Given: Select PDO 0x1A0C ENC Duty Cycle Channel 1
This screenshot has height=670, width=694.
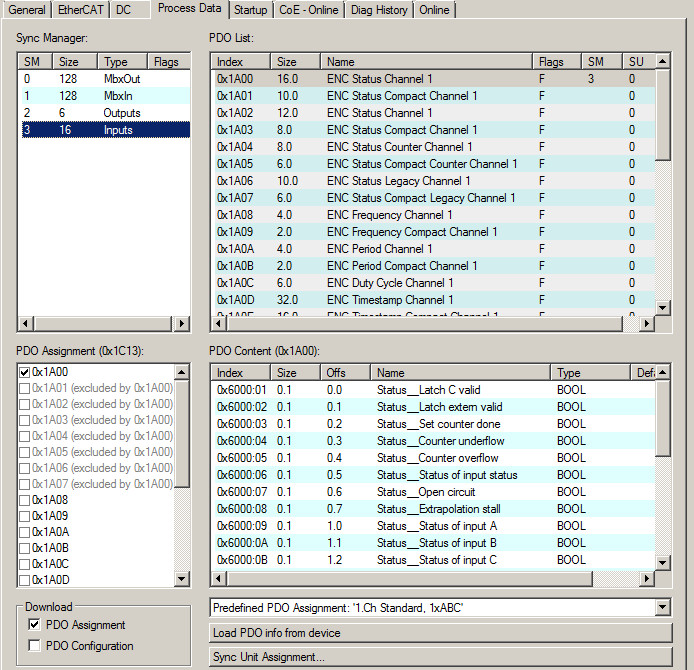Looking at the screenshot, I should 435,283.
